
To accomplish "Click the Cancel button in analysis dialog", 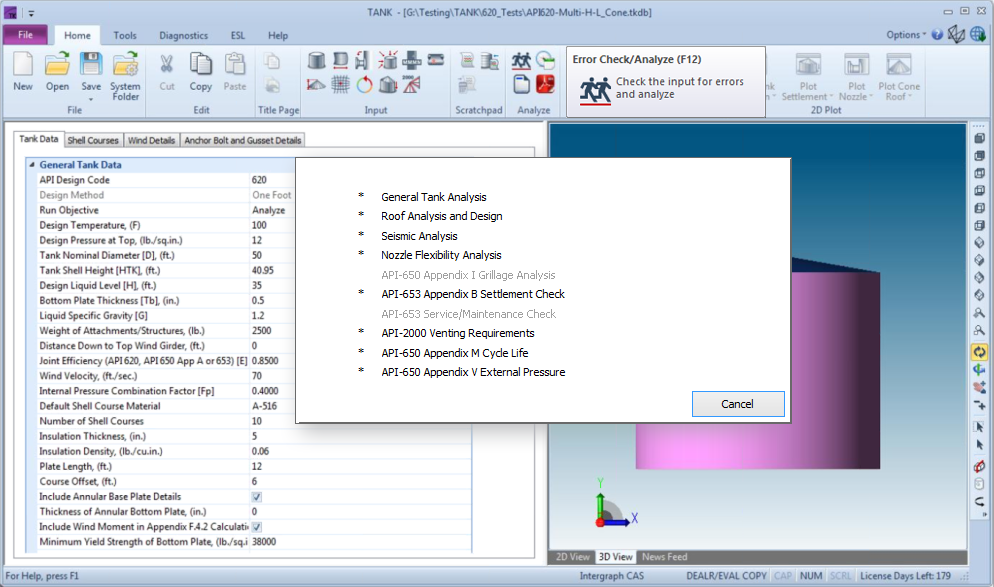I will click(x=738, y=404).
